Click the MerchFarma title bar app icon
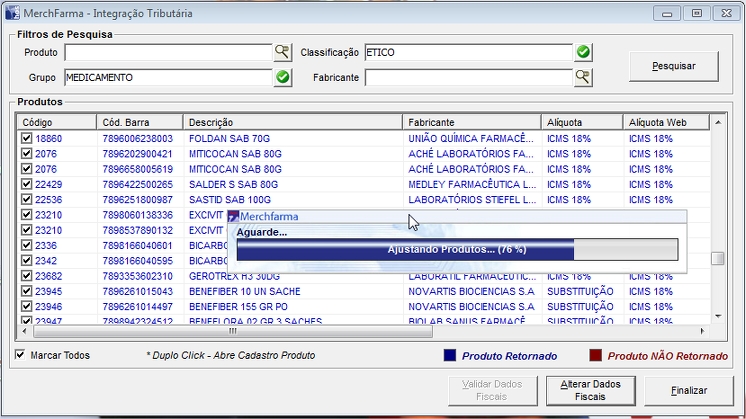746x419 pixels. (x=11, y=13)
